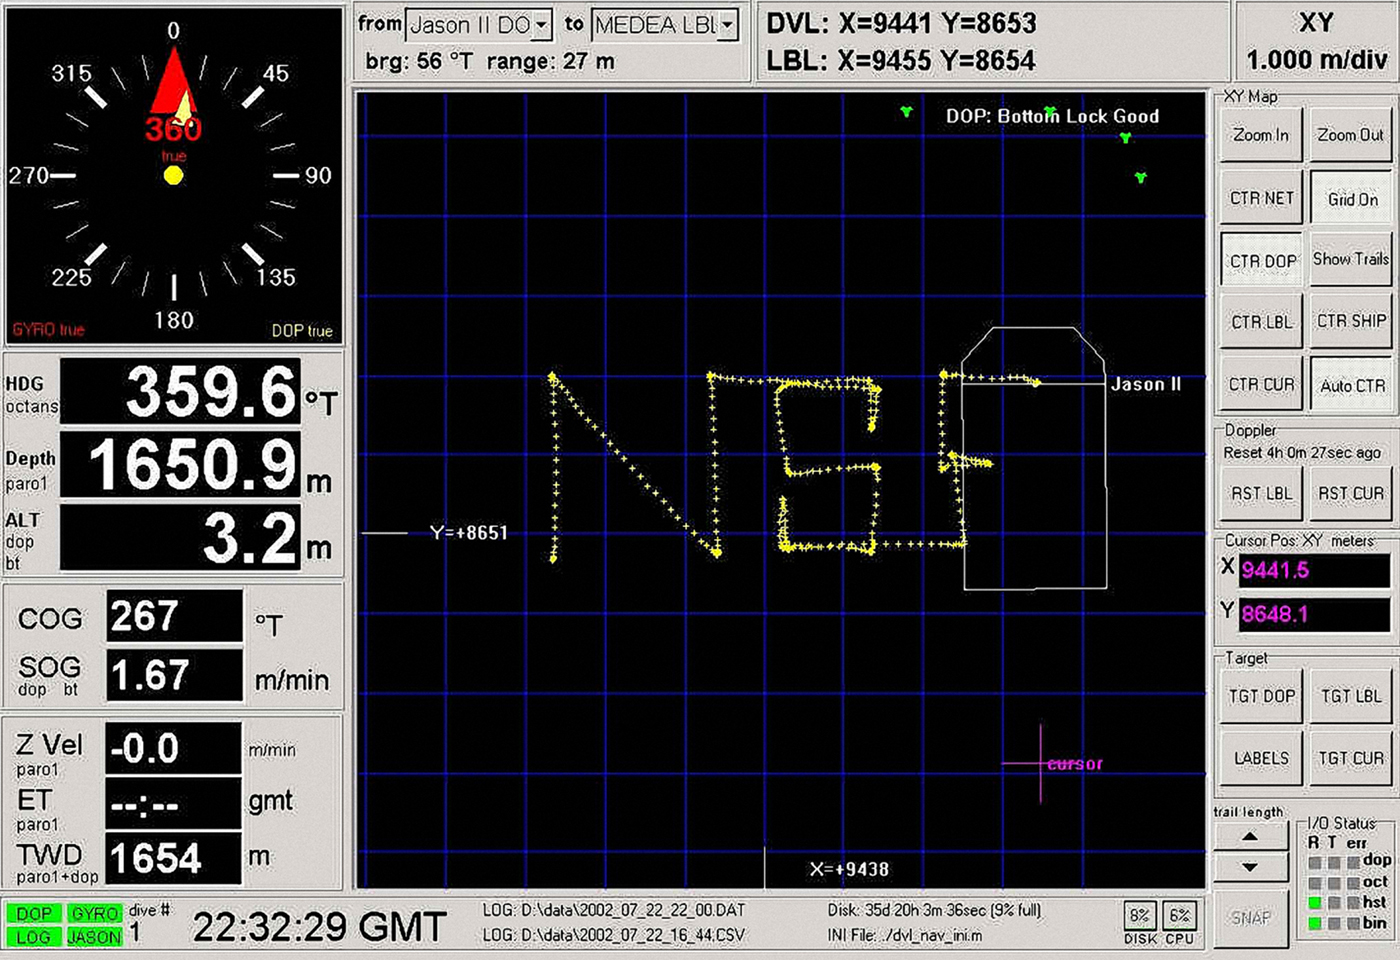Increase trail length with the up arrow

point(1250,837)
